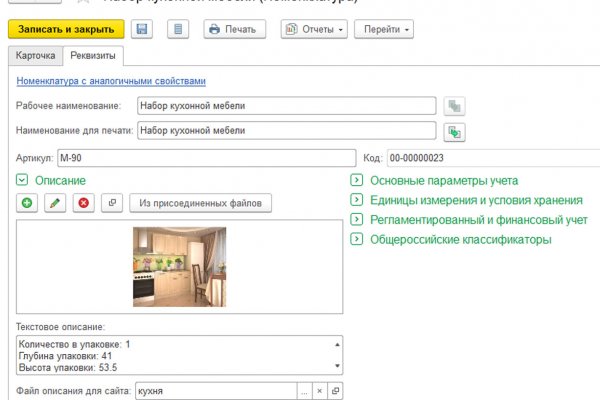
Task: Click the pencil edit image icon
Action: 55,203
